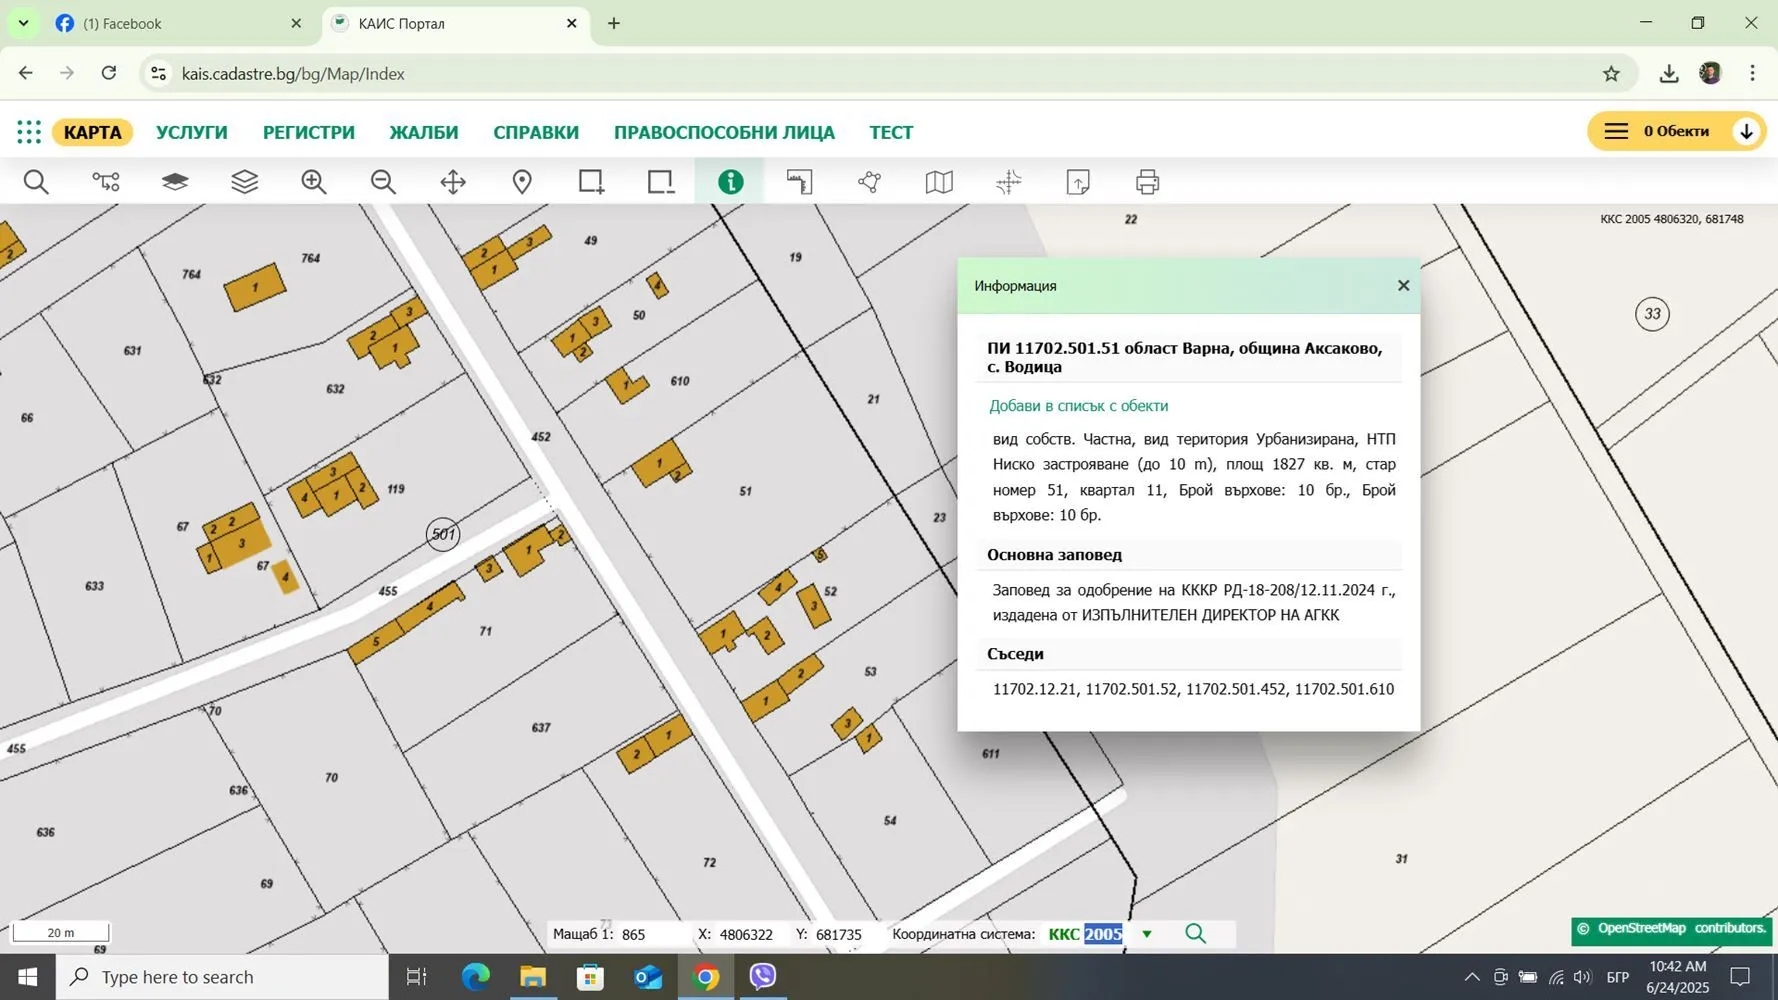Toggle the information tool button

(x=731, y=182)
